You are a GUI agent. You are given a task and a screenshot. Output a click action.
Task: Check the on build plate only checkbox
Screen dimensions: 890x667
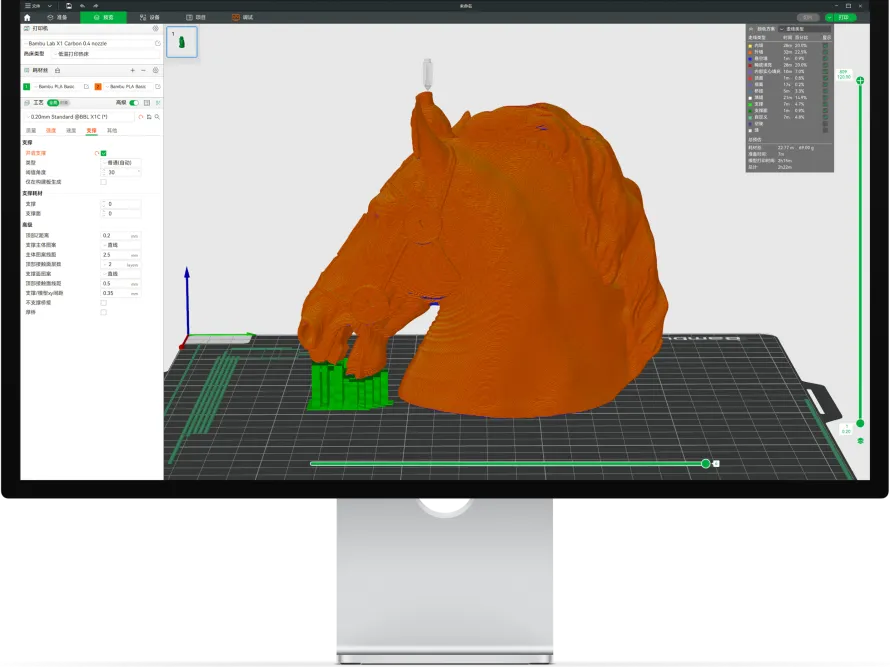[103, 182]
